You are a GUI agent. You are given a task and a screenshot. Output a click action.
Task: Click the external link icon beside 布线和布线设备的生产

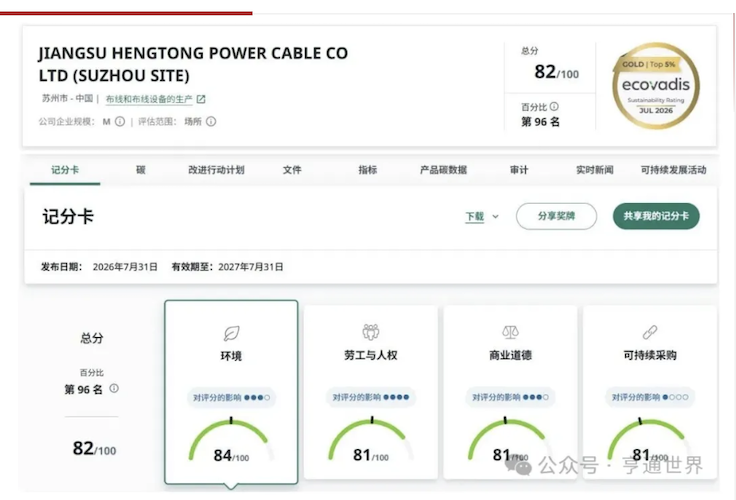pyautogui.click(x=201, y=99)
